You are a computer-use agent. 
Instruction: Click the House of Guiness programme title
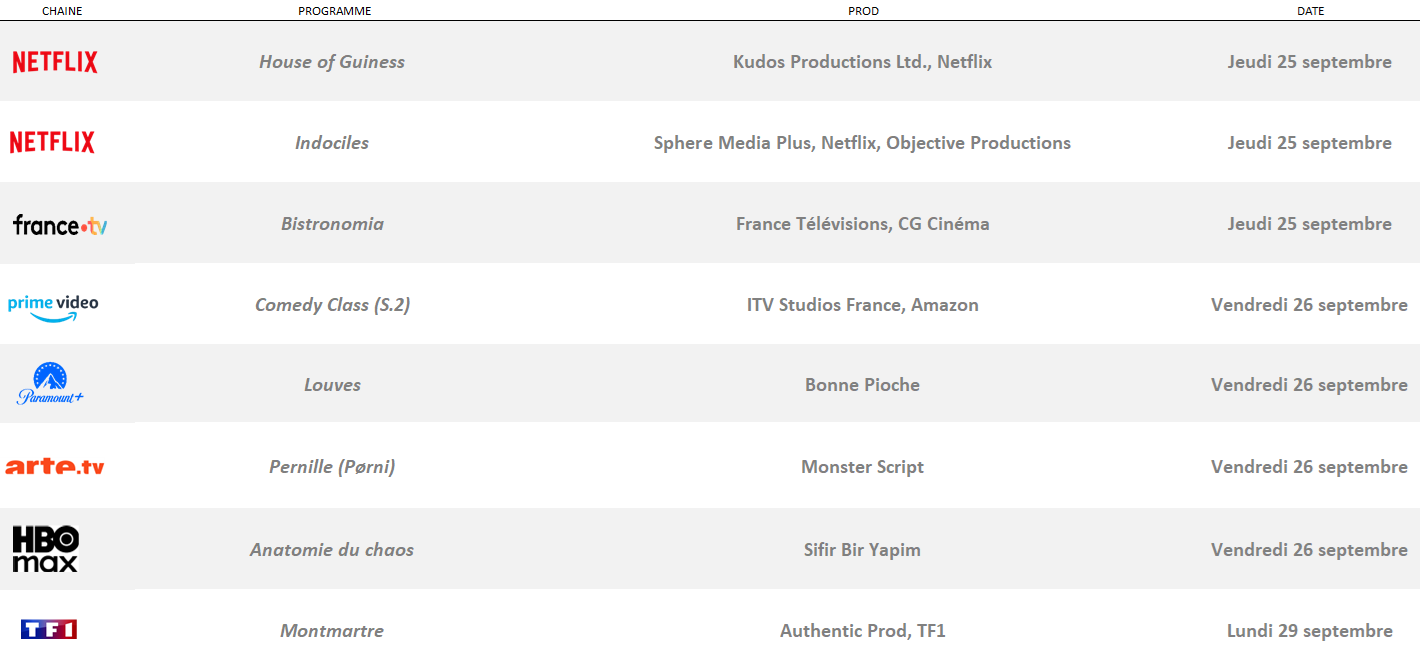pyautogui.click(x=332, y=62)
